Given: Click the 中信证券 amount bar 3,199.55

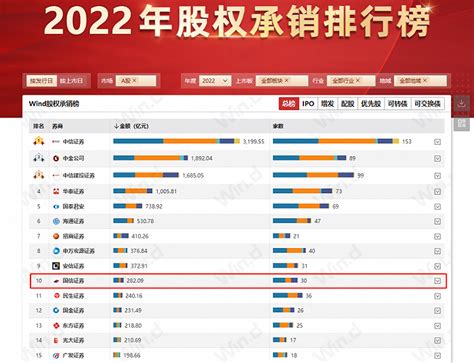Looking at the screenshot, I should 177,141.
